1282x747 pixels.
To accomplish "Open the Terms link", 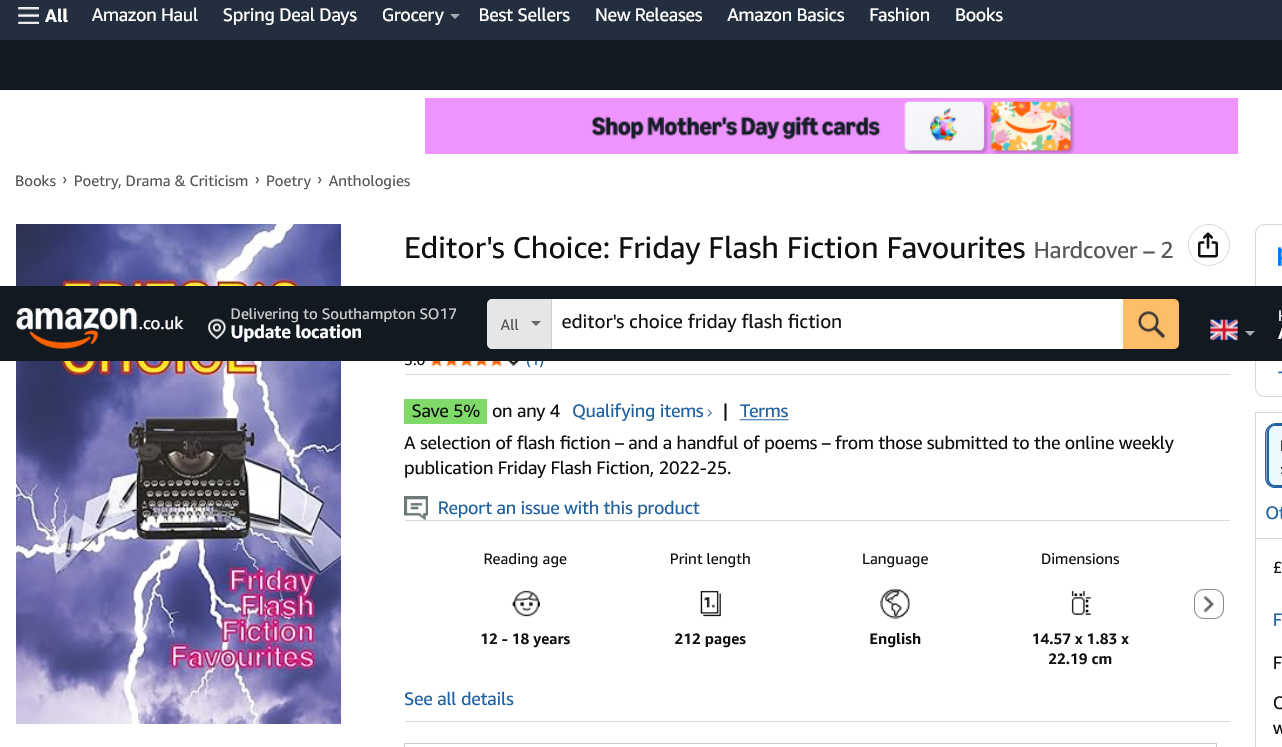I will point(764,411).
